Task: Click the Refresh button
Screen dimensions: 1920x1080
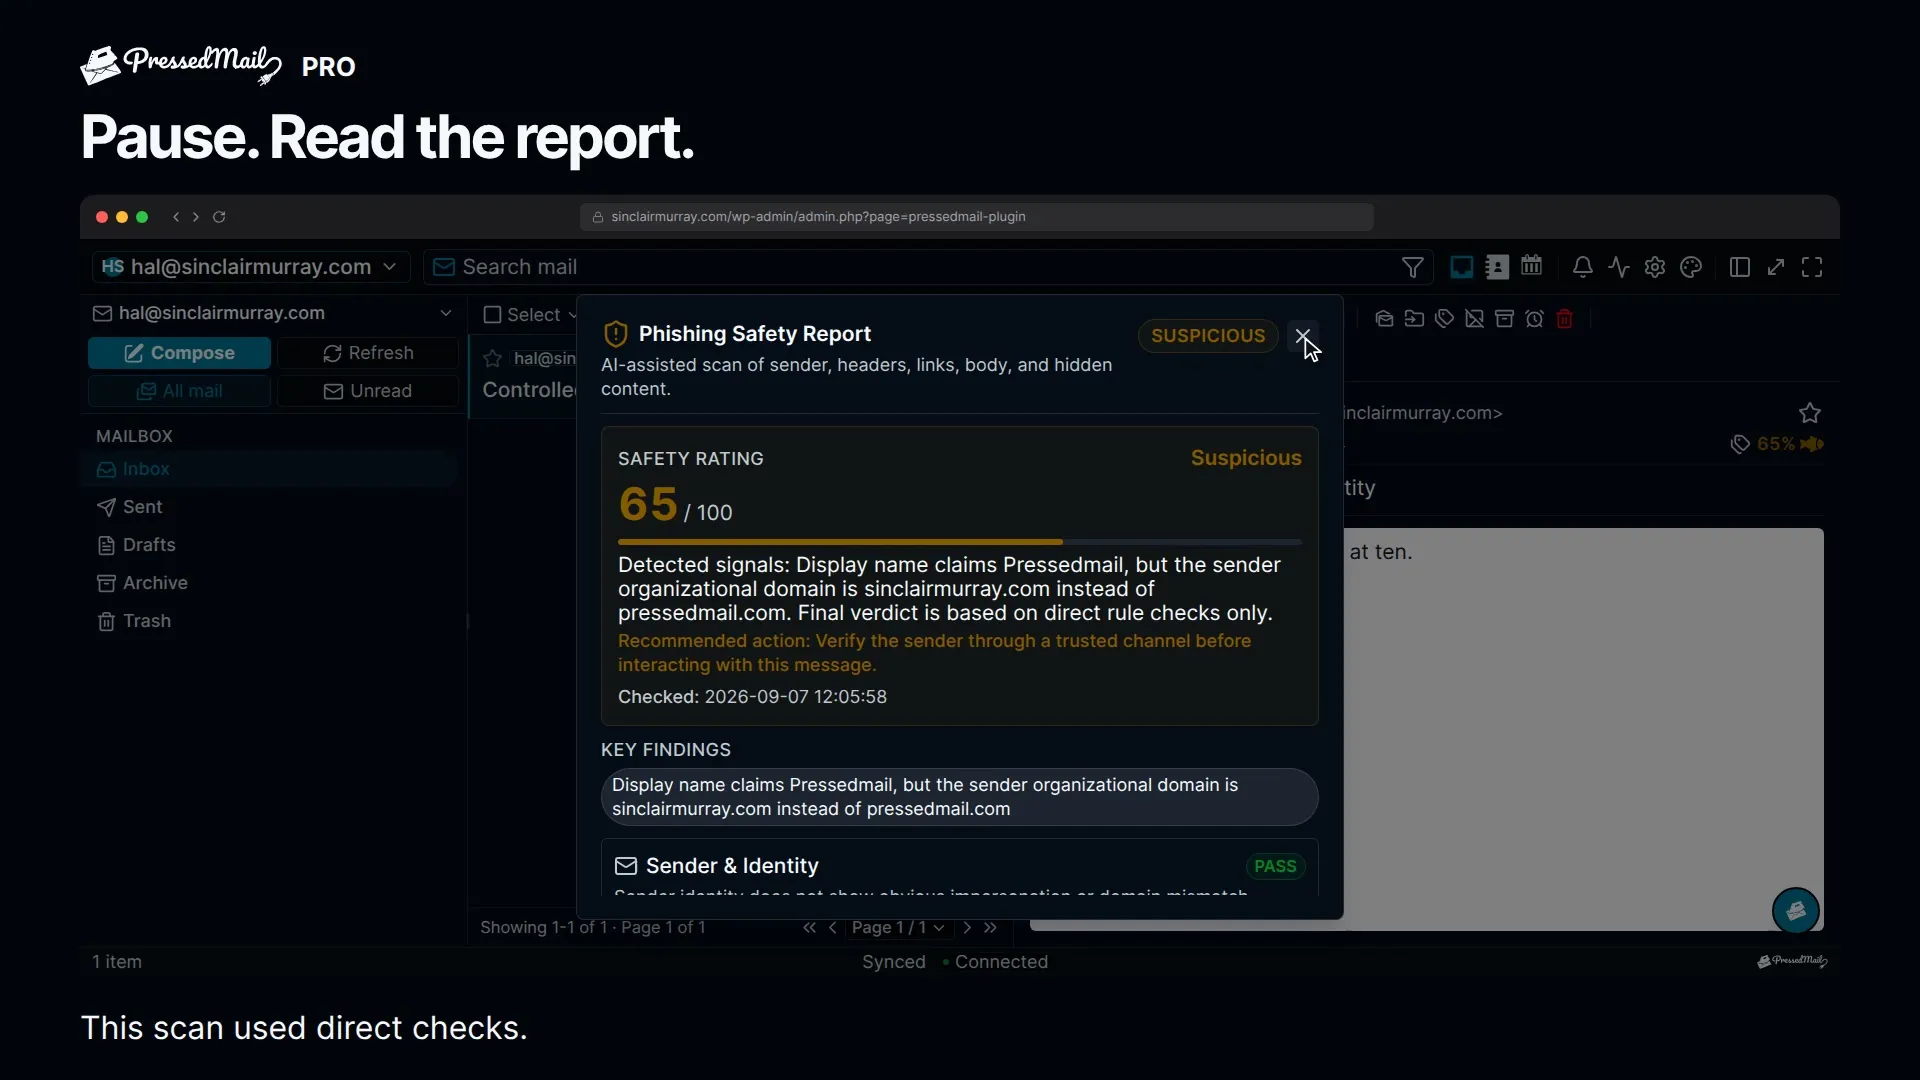Action: pos(368,353)
